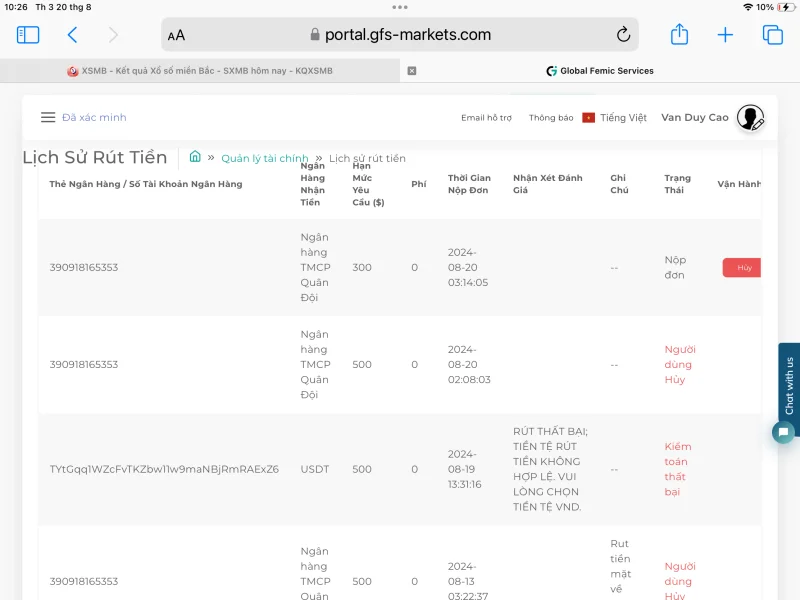Open Tiếng Việt language selector
Screen dimensions: 800x600
[x=614, y=118]
